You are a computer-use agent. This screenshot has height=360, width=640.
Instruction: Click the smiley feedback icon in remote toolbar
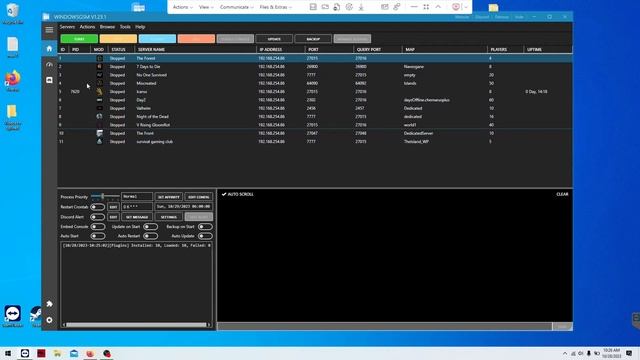point(456,7)
